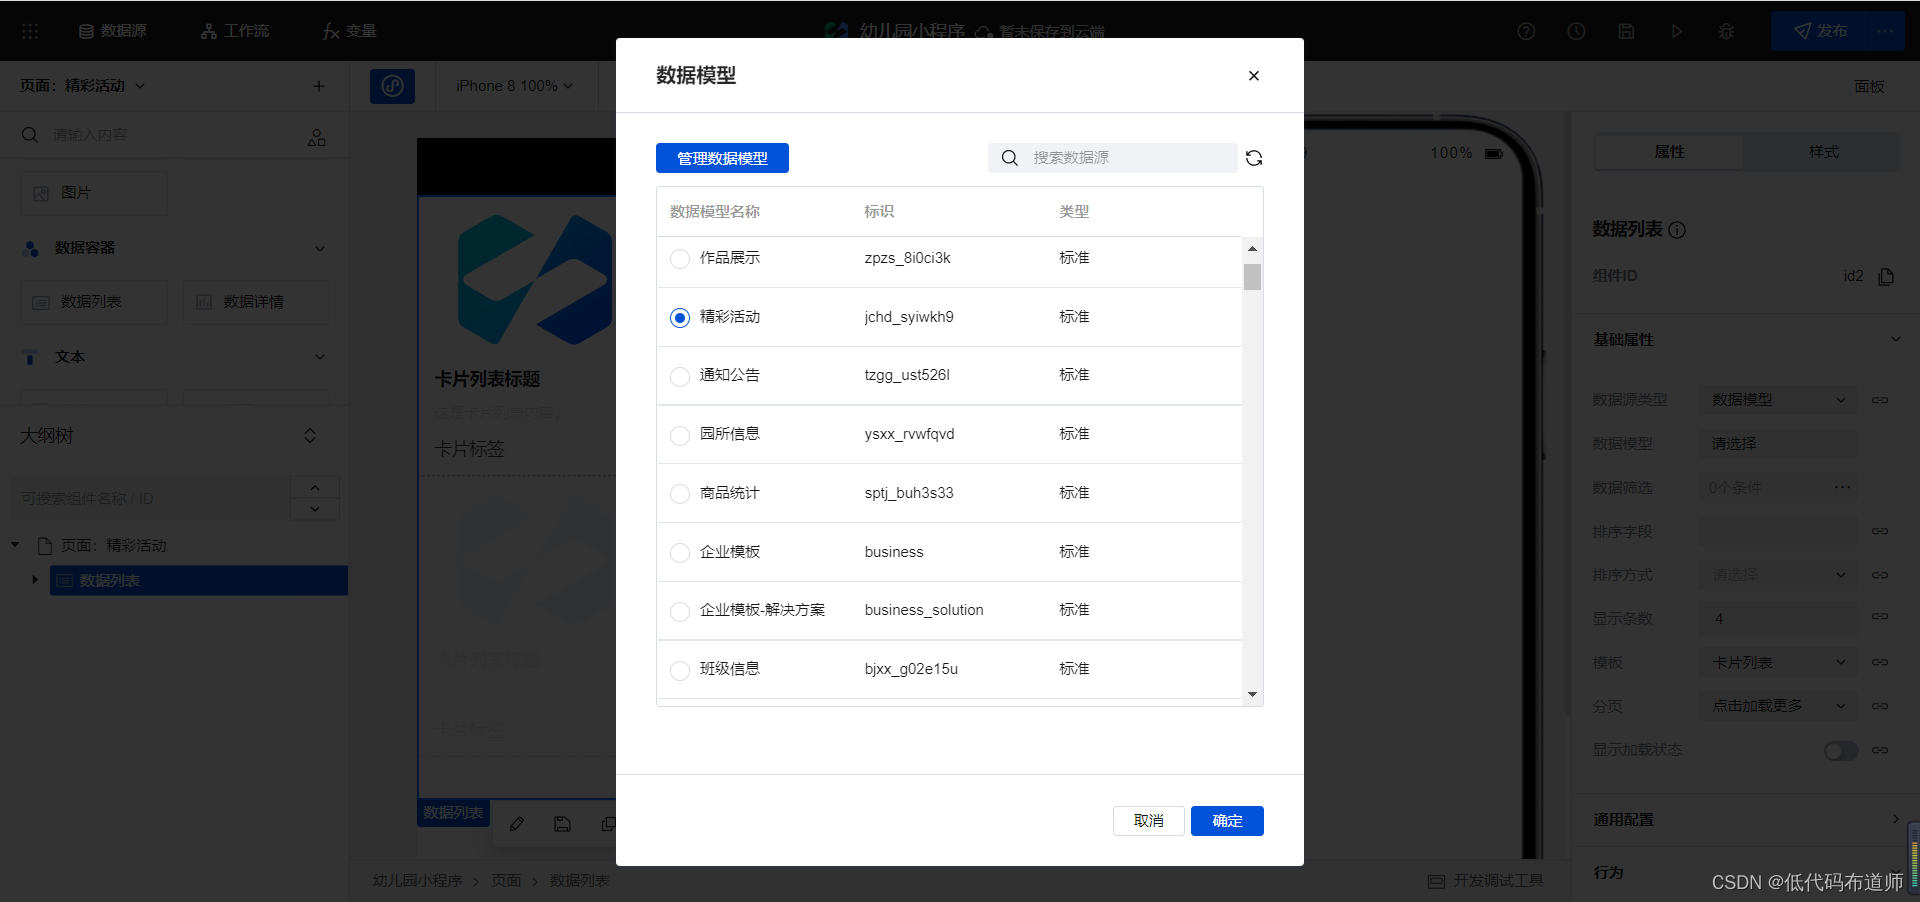The height and width of the screenshot is (902, 1920).
Task: Click the 发布 publish button
Action: pos(1819,31)
